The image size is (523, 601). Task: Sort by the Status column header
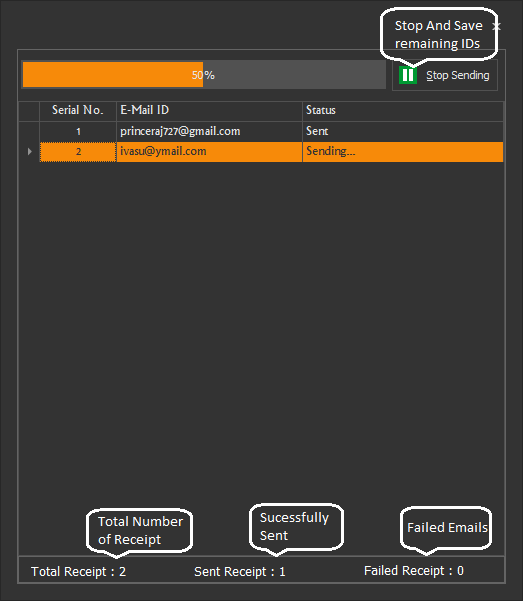(403, 110)
